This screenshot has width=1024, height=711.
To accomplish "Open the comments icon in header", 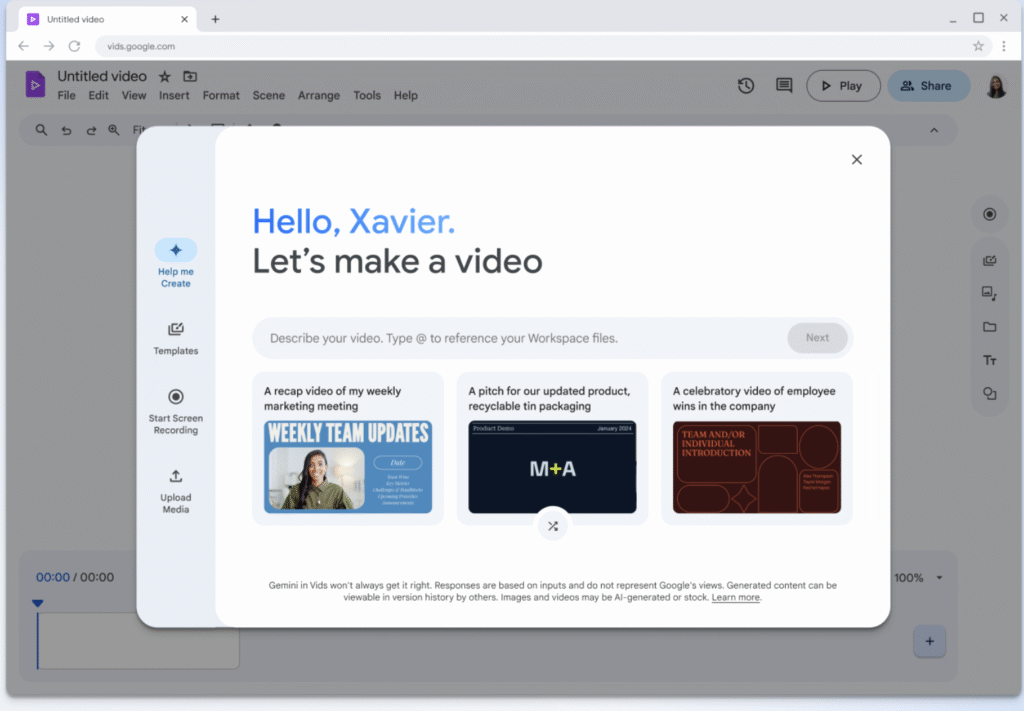I will (784, 86).
